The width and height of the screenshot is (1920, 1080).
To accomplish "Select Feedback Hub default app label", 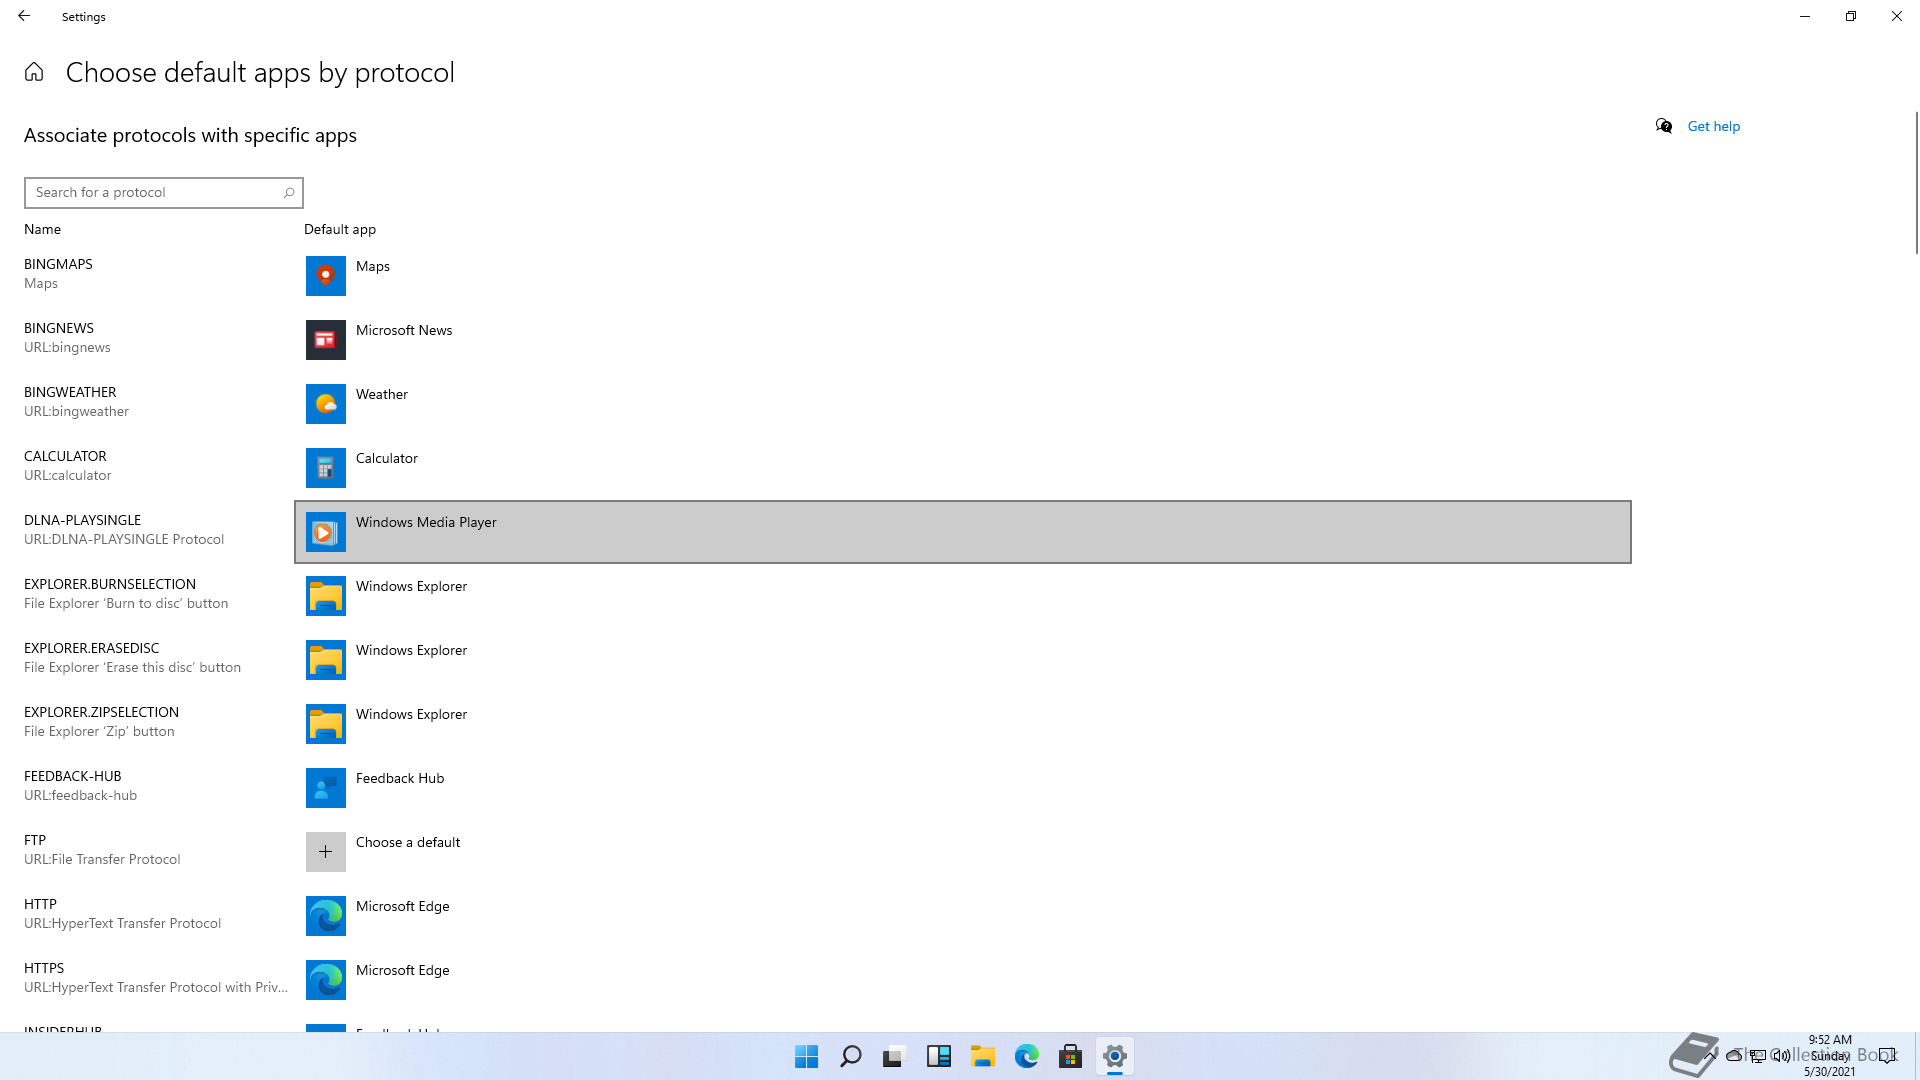I will (x=400, y=778).
